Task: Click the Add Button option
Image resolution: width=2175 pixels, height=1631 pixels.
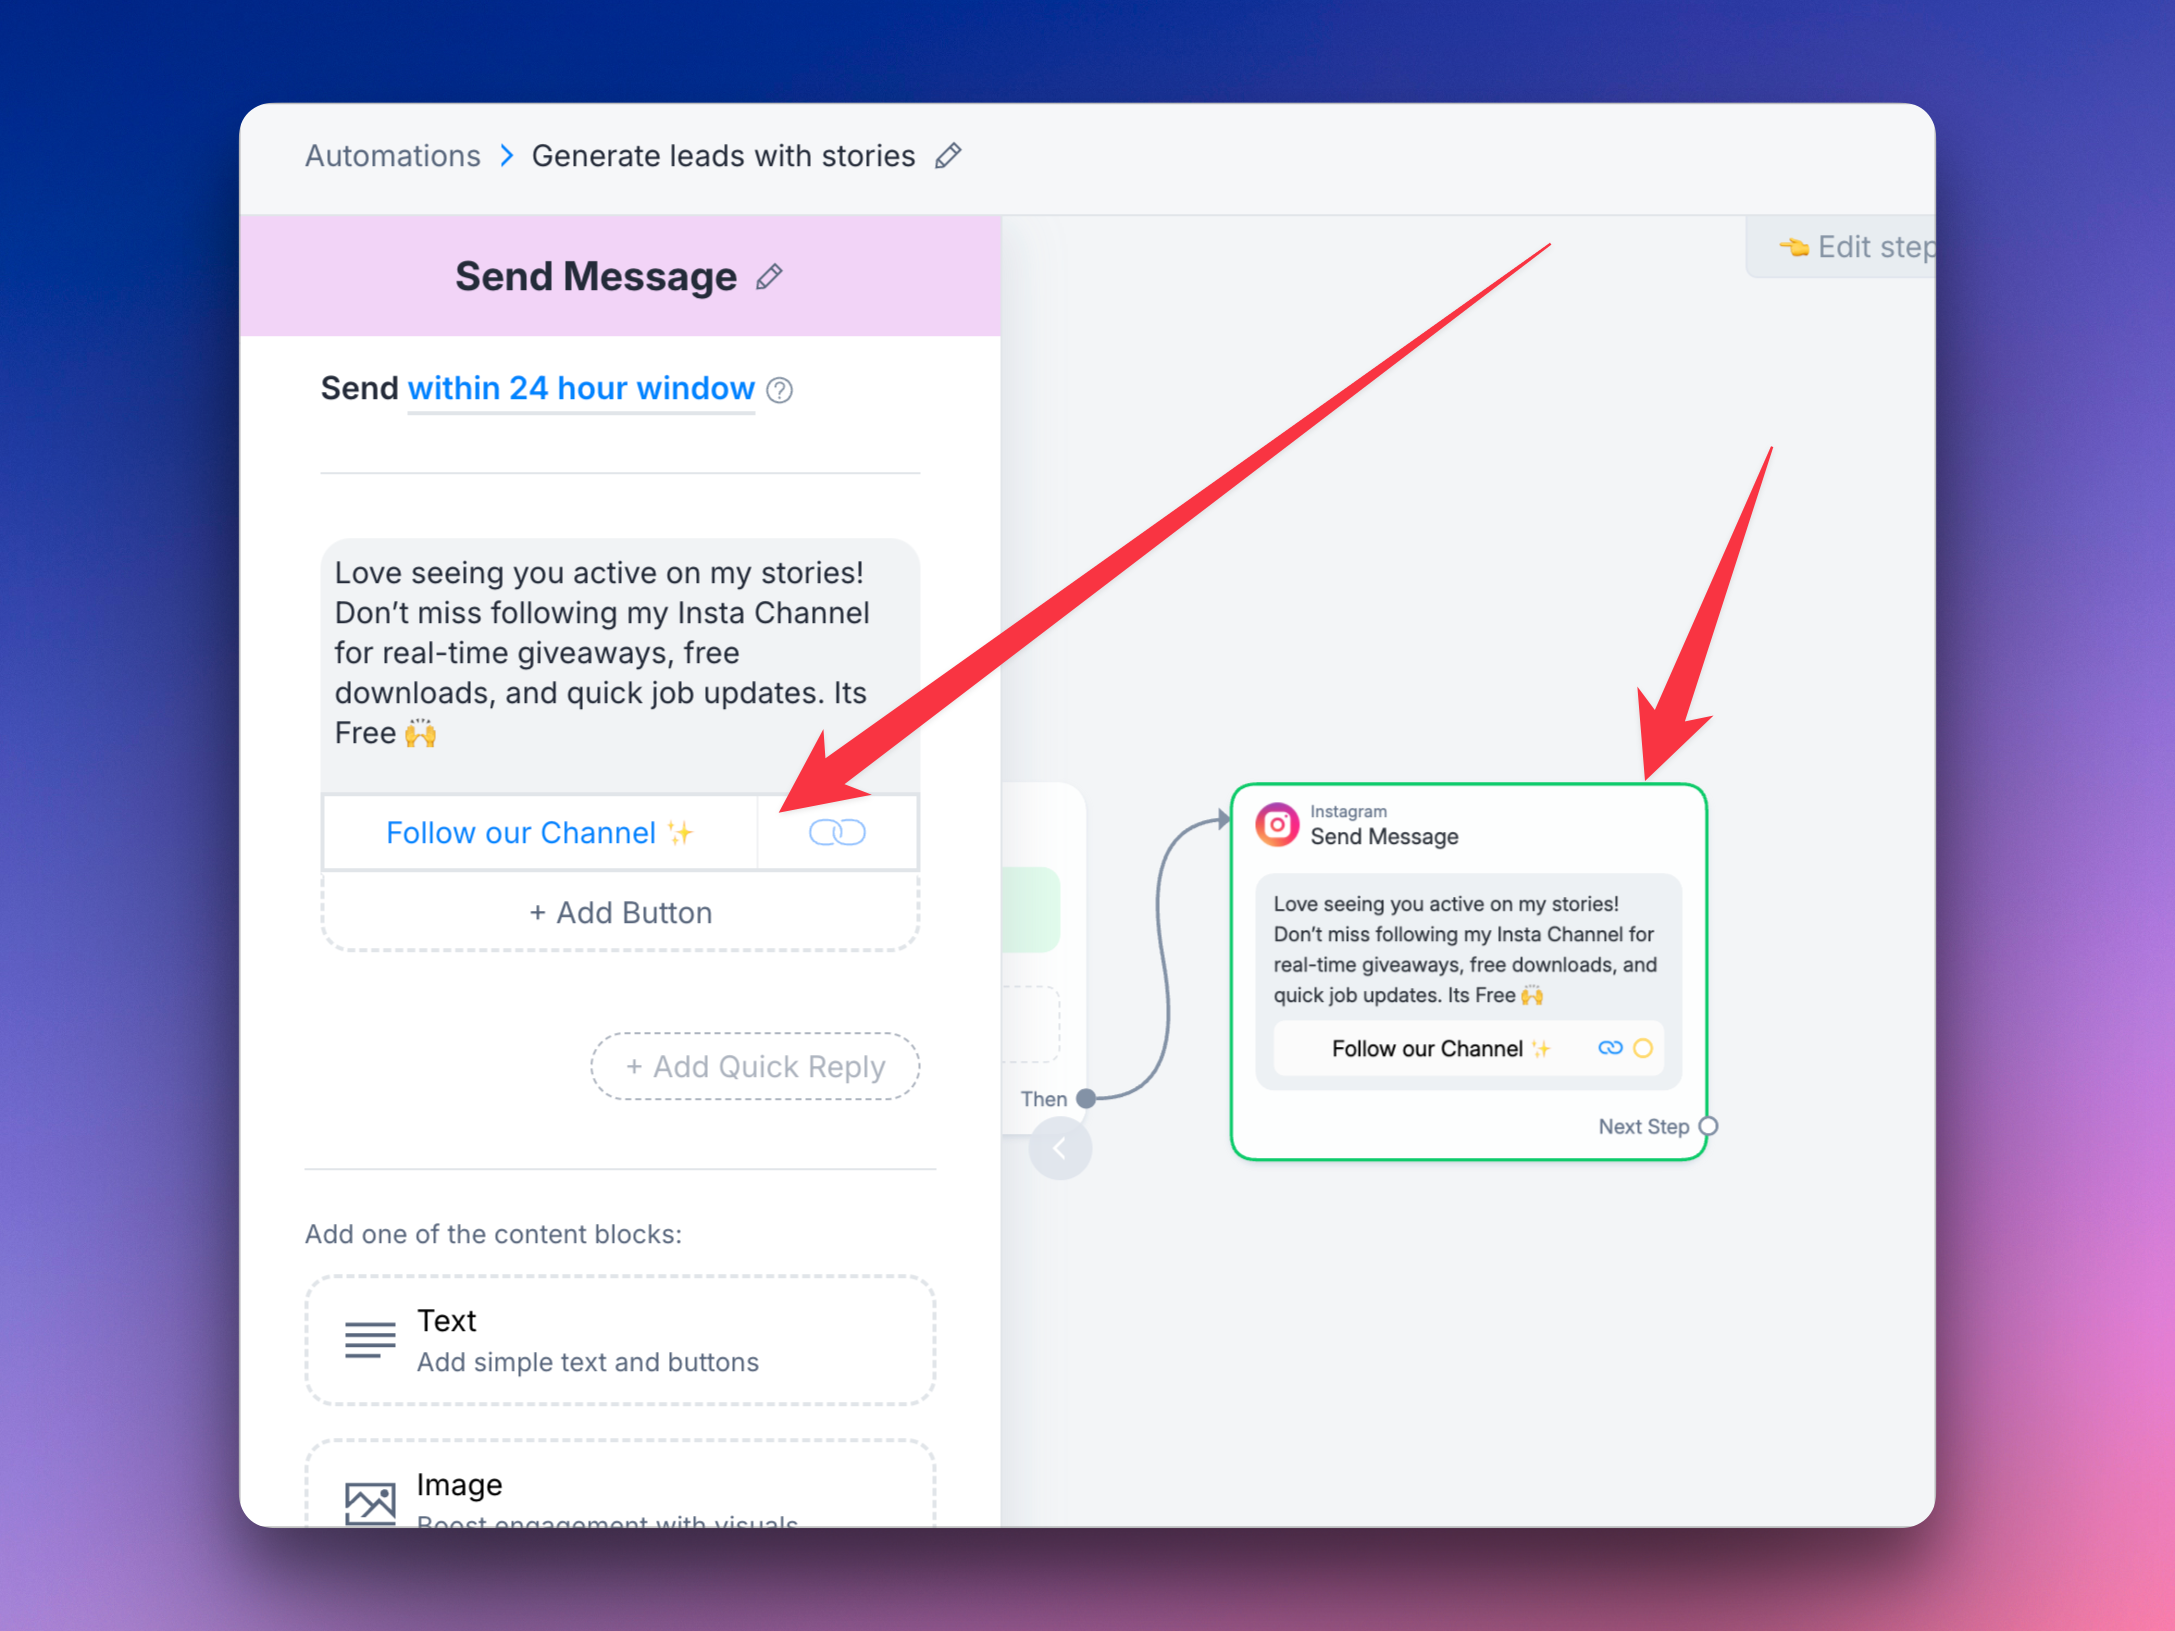Action: [620, 912]
